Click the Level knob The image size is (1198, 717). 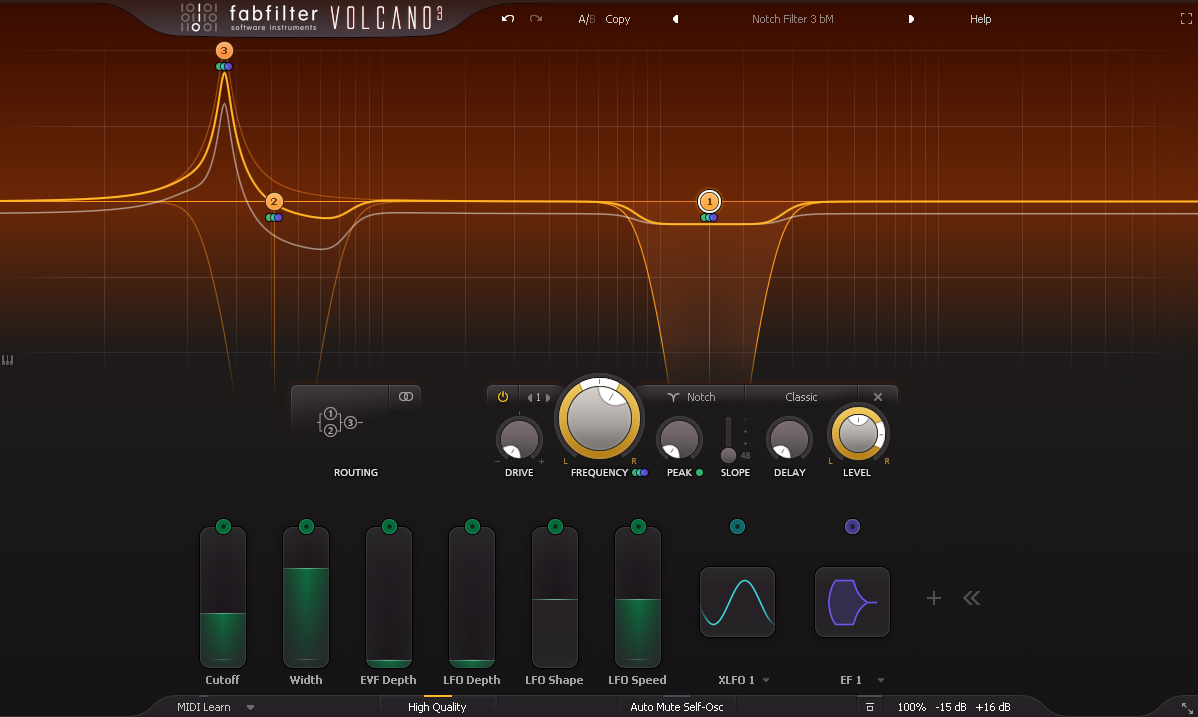(x=858, y=433)
